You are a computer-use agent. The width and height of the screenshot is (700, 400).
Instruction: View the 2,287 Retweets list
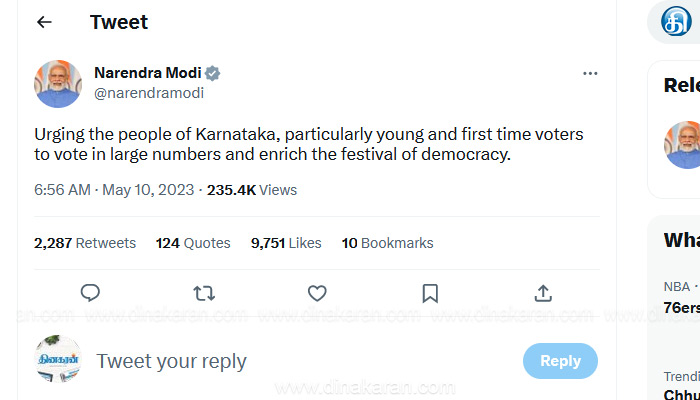(x=85, y=243)
